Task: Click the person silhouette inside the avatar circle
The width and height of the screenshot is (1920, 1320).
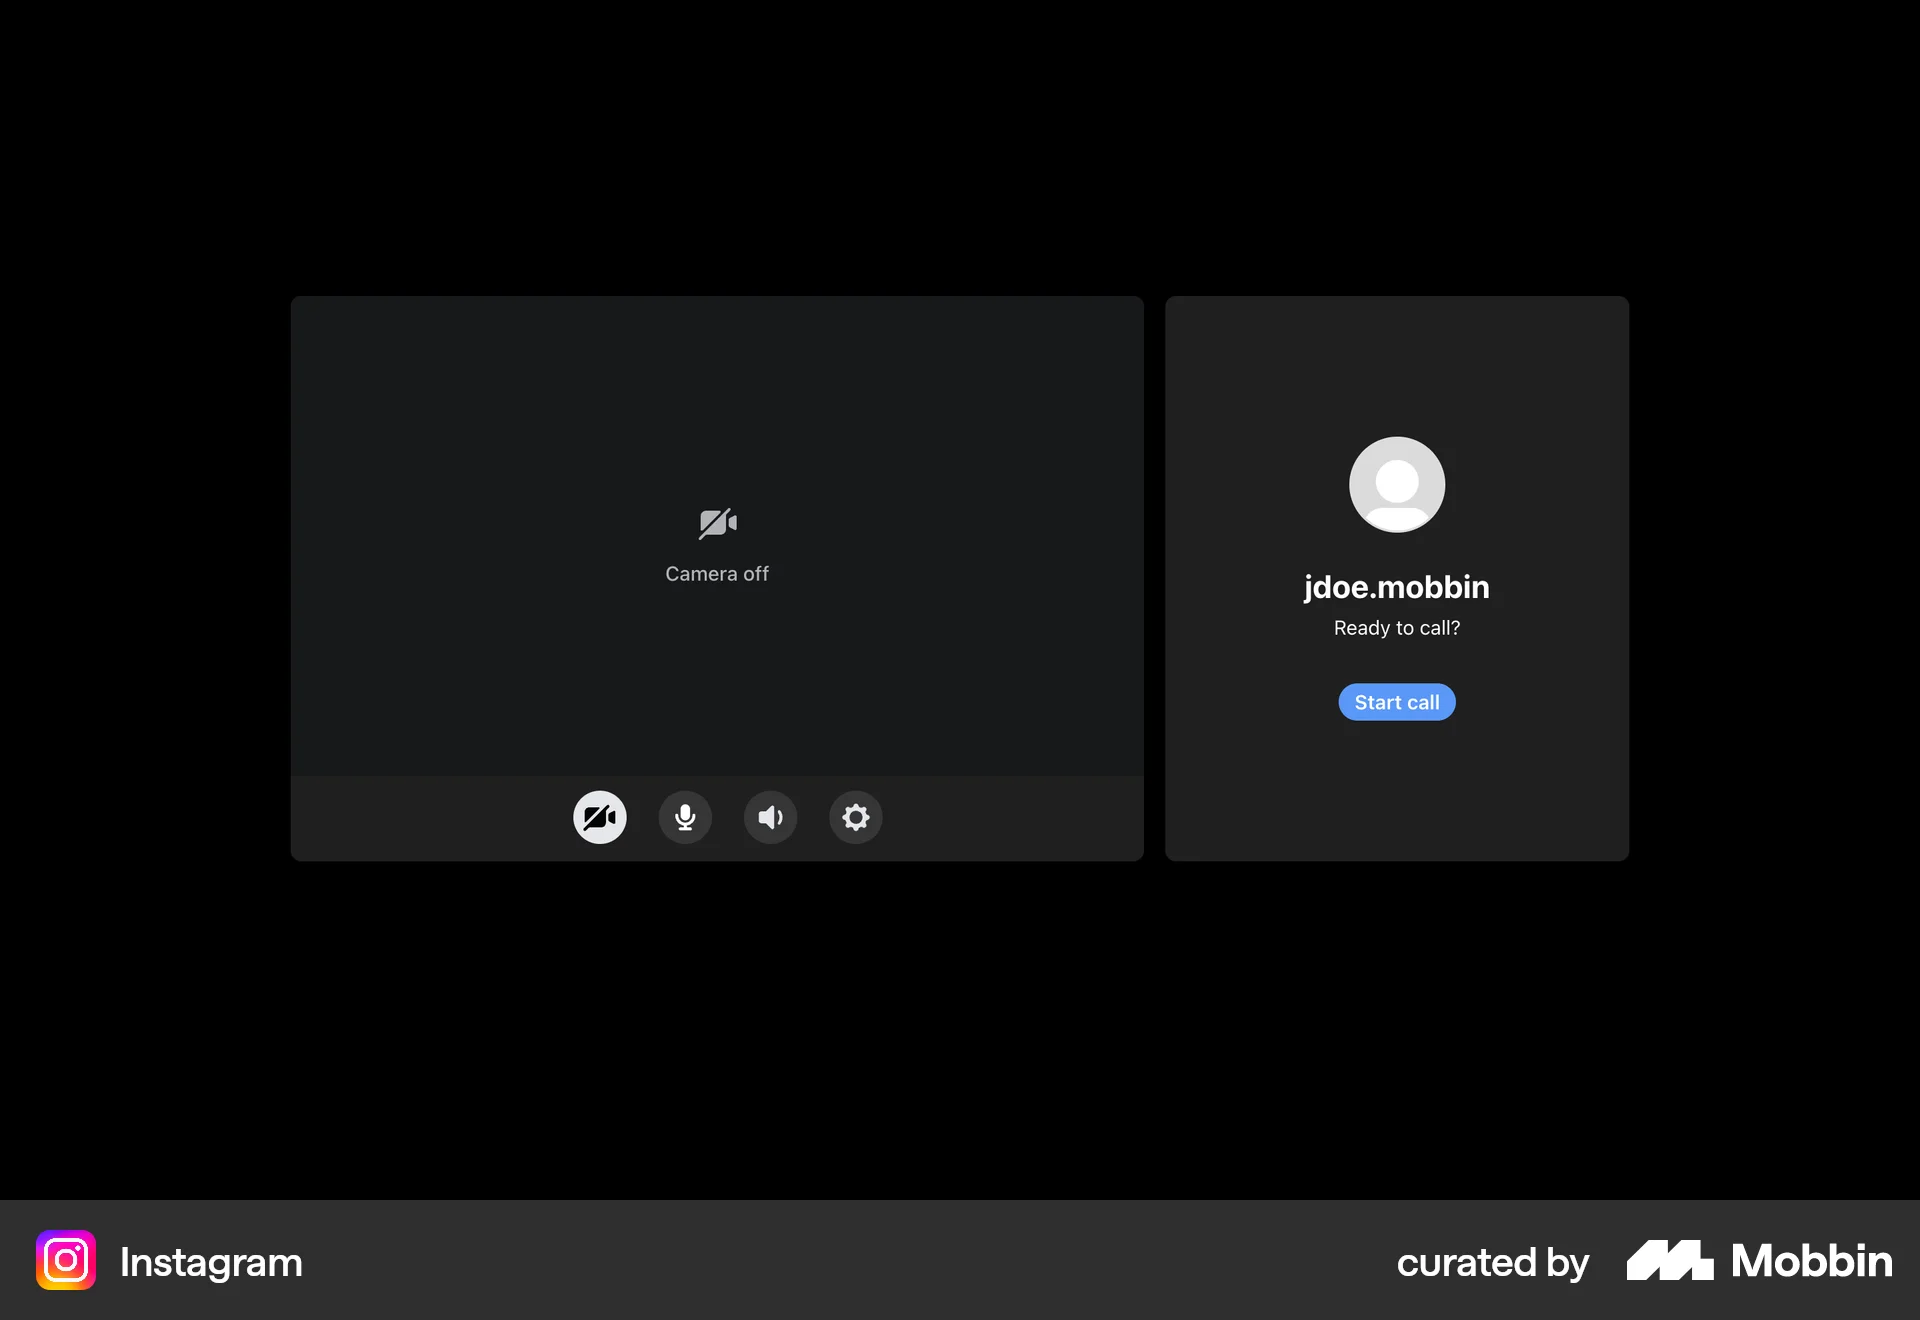Action: click(1396, 484)
